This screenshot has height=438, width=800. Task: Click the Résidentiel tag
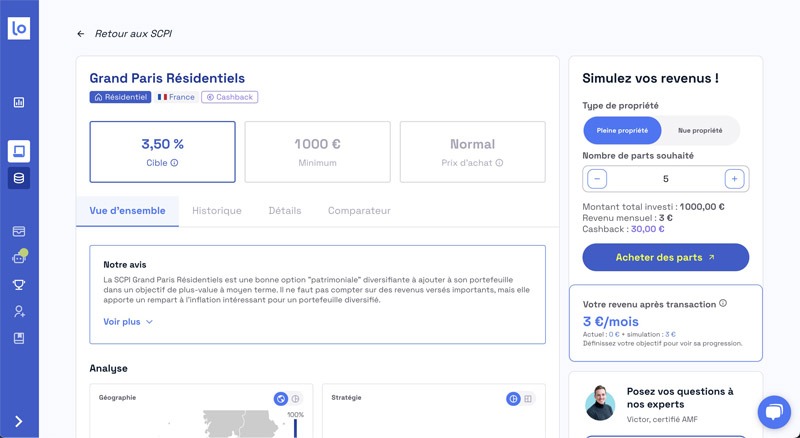(120, 97)
